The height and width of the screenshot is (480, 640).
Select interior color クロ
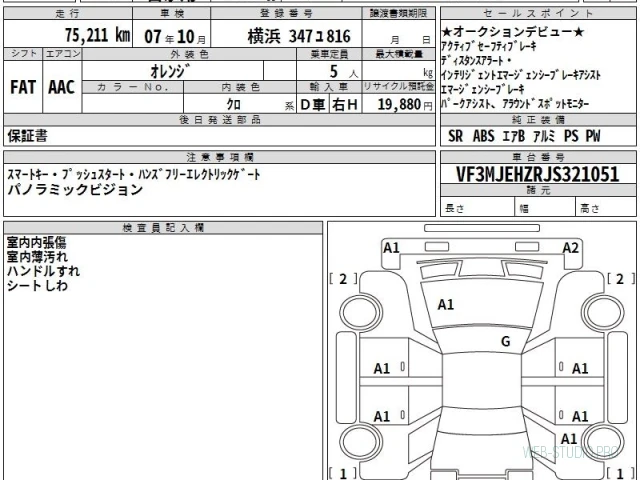coord(233,104)
